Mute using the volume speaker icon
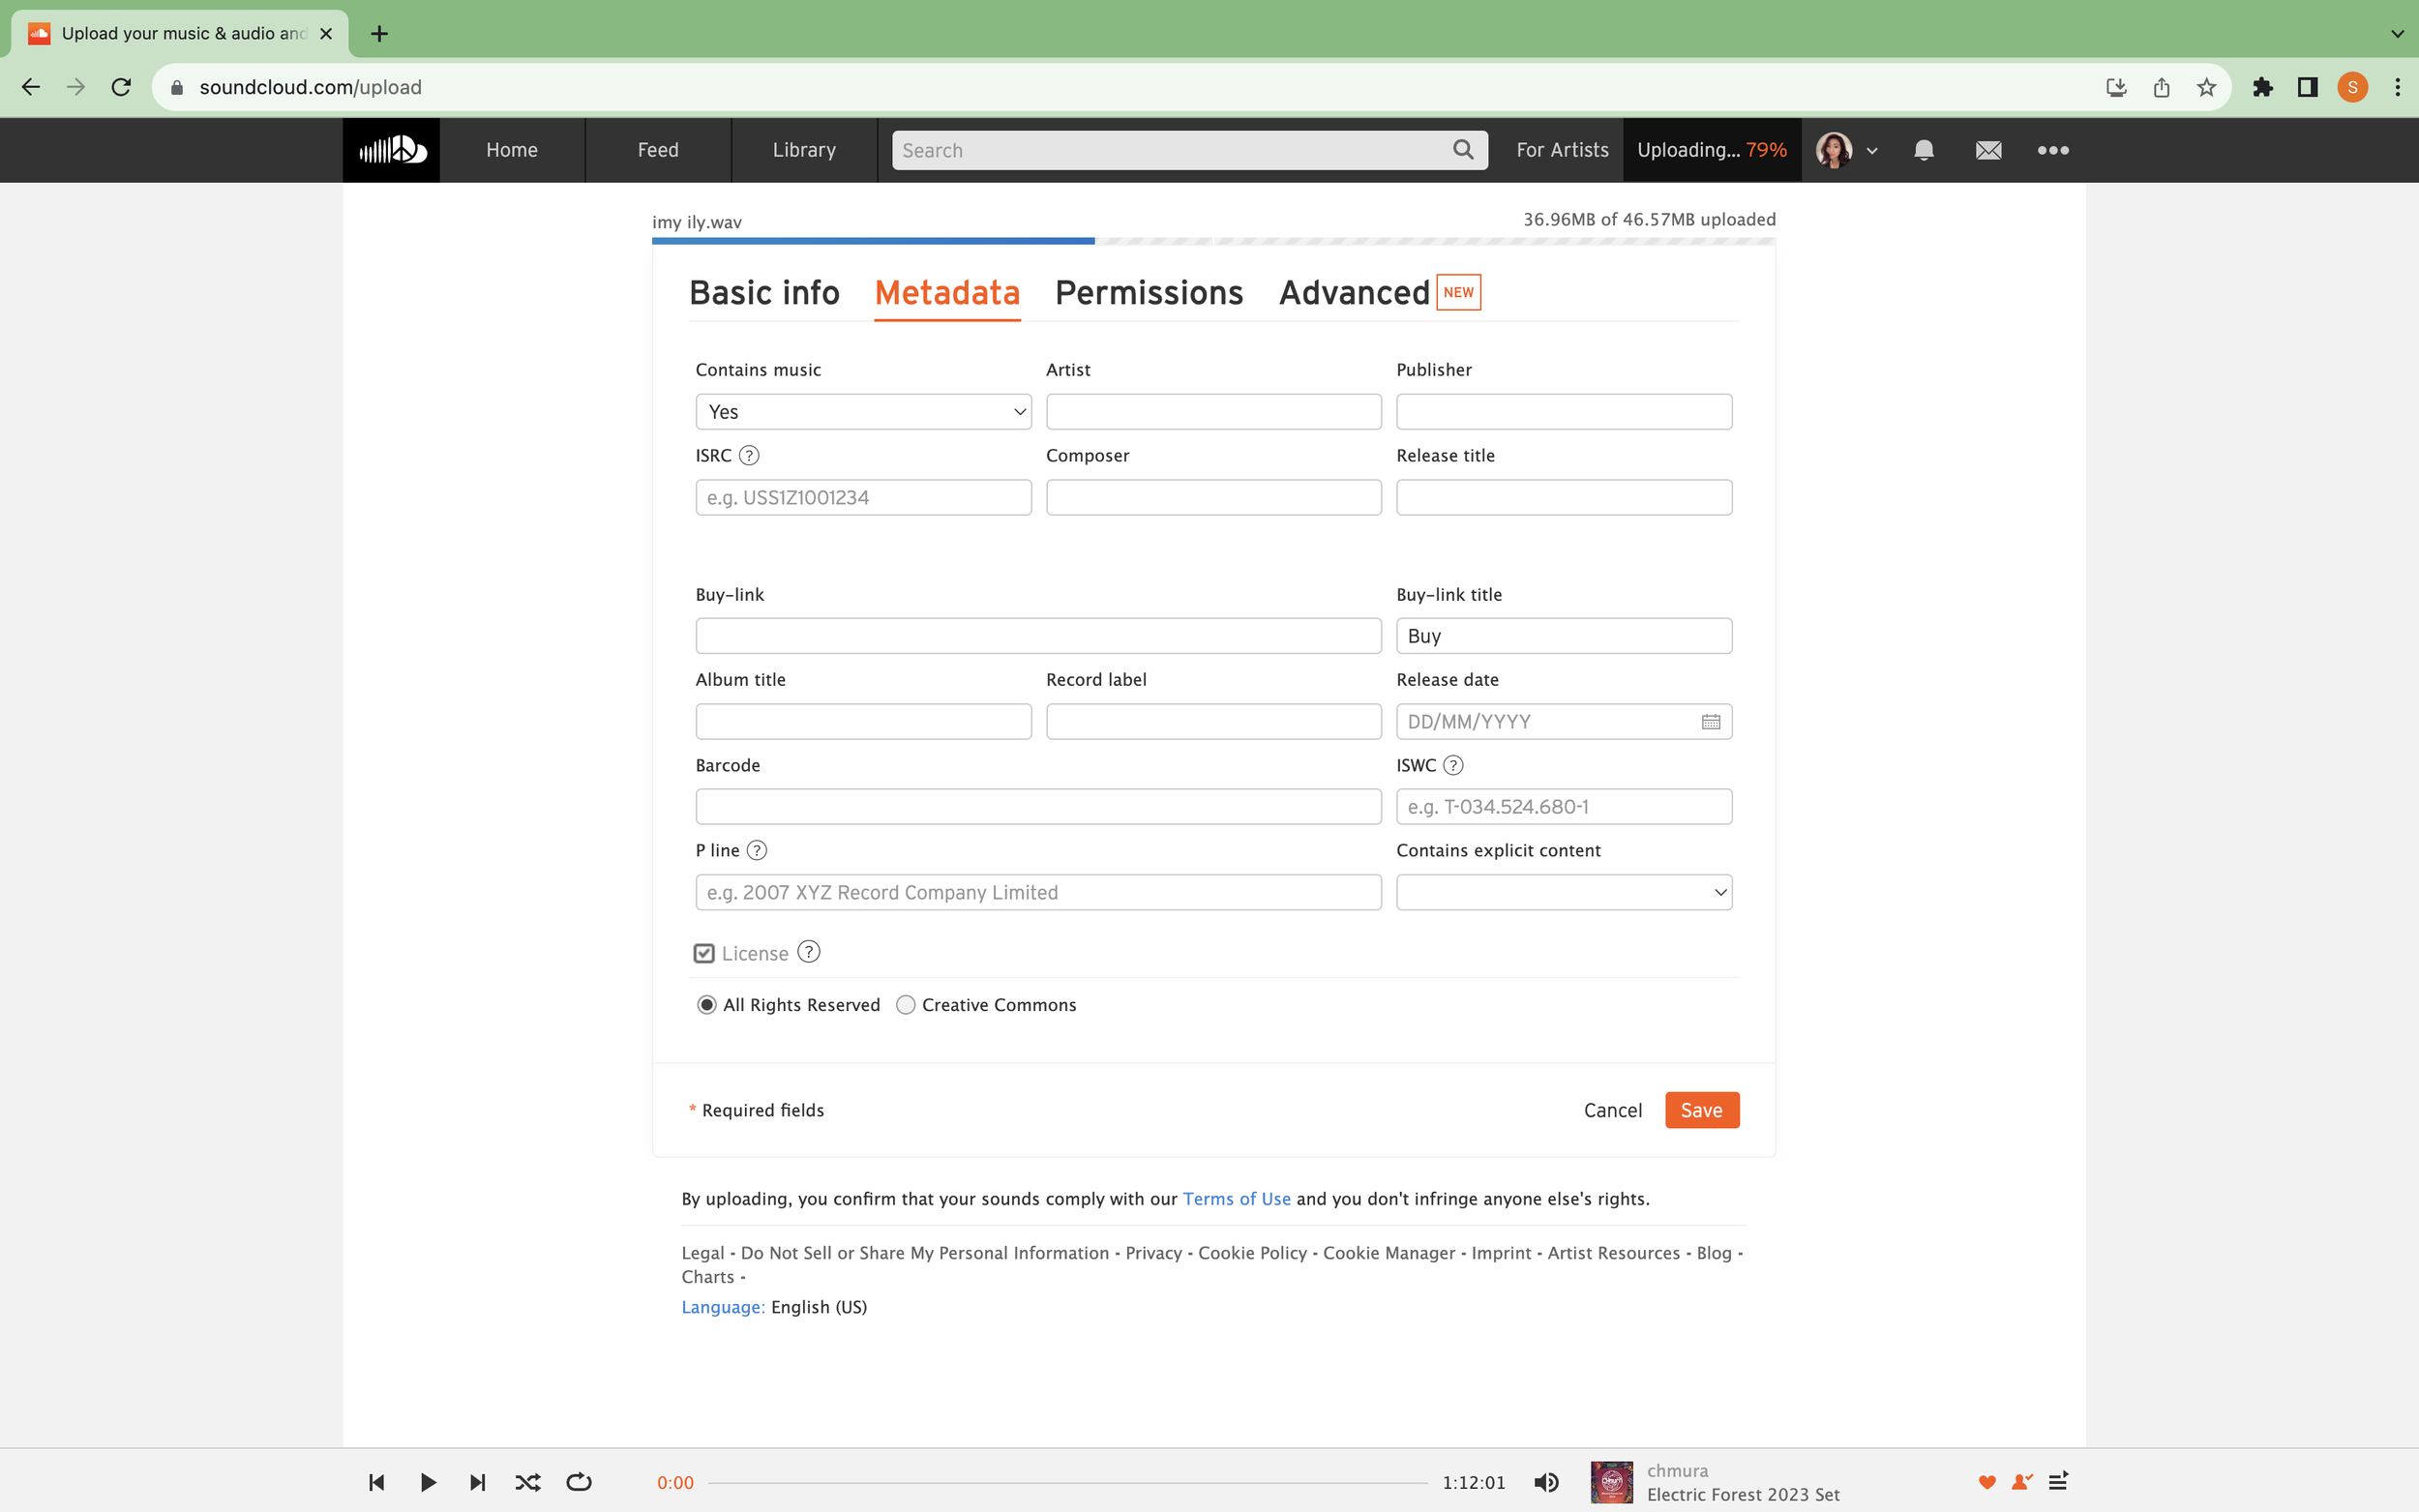 coord(1546,1482)
